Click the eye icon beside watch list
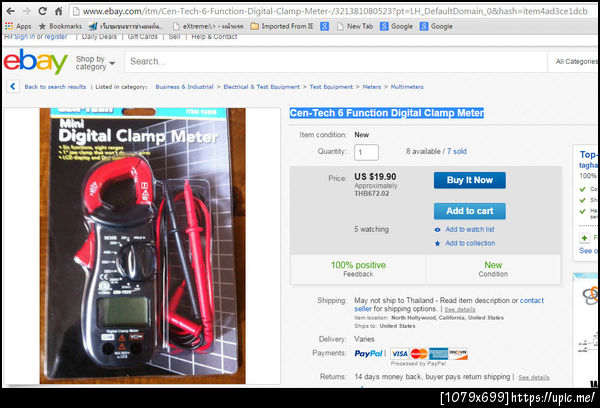Image resolution: width=600 pixels, height=408 pixels. (x=437, y=230)
